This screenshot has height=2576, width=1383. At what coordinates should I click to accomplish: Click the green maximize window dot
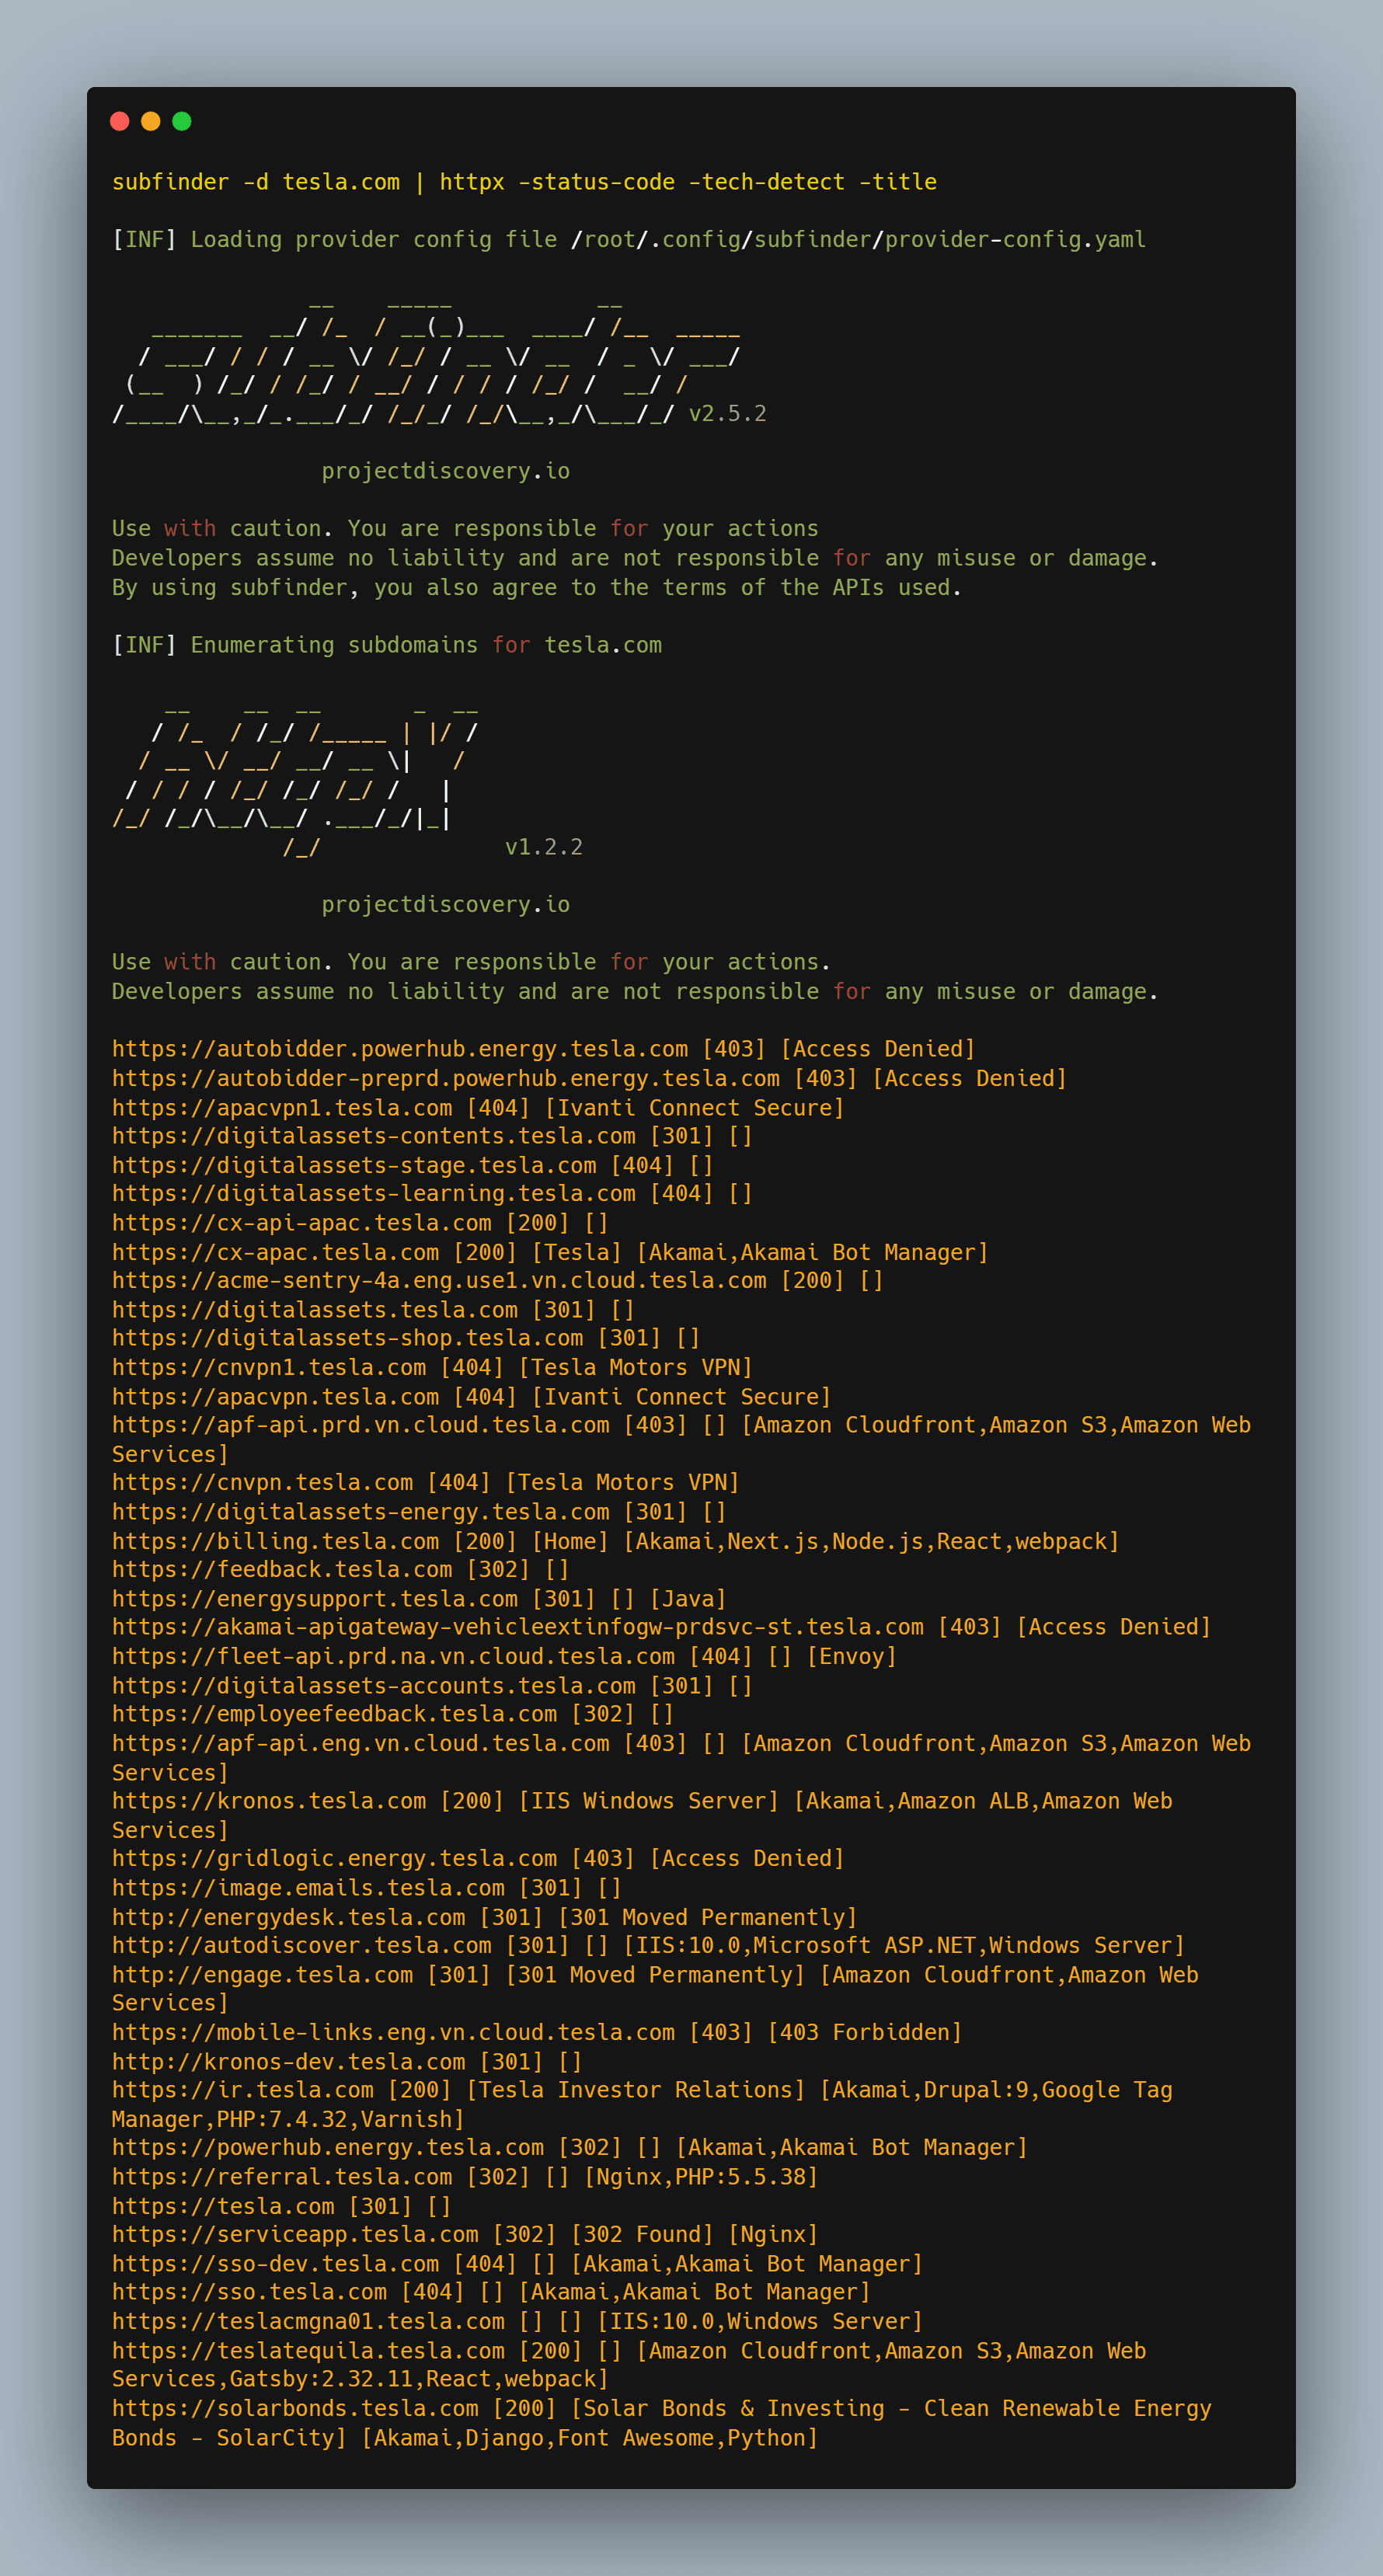182,121
